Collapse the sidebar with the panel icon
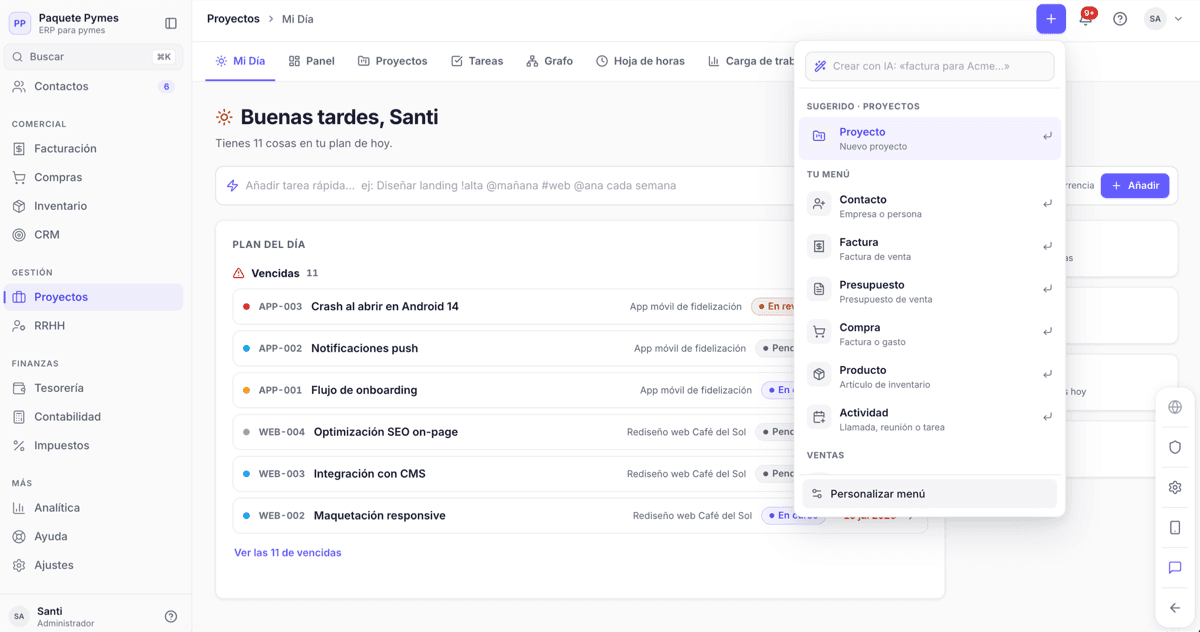Screen dimensions: 1200x632 coord(171,23)
